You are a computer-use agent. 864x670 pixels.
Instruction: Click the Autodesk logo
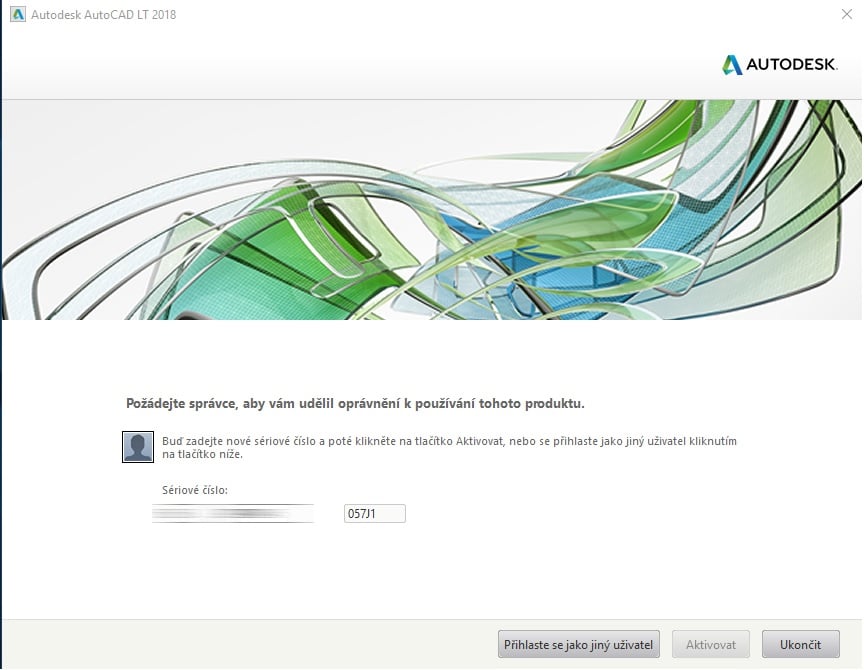click(780, 64)
